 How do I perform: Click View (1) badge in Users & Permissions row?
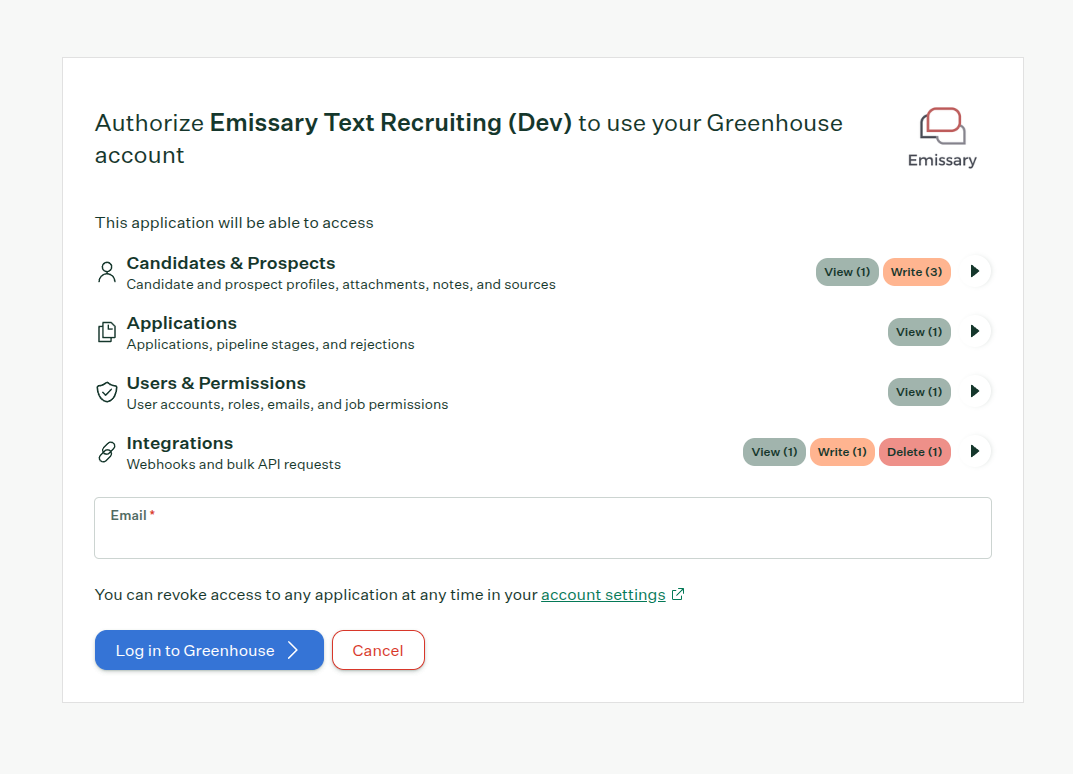(x=919, y=392)
